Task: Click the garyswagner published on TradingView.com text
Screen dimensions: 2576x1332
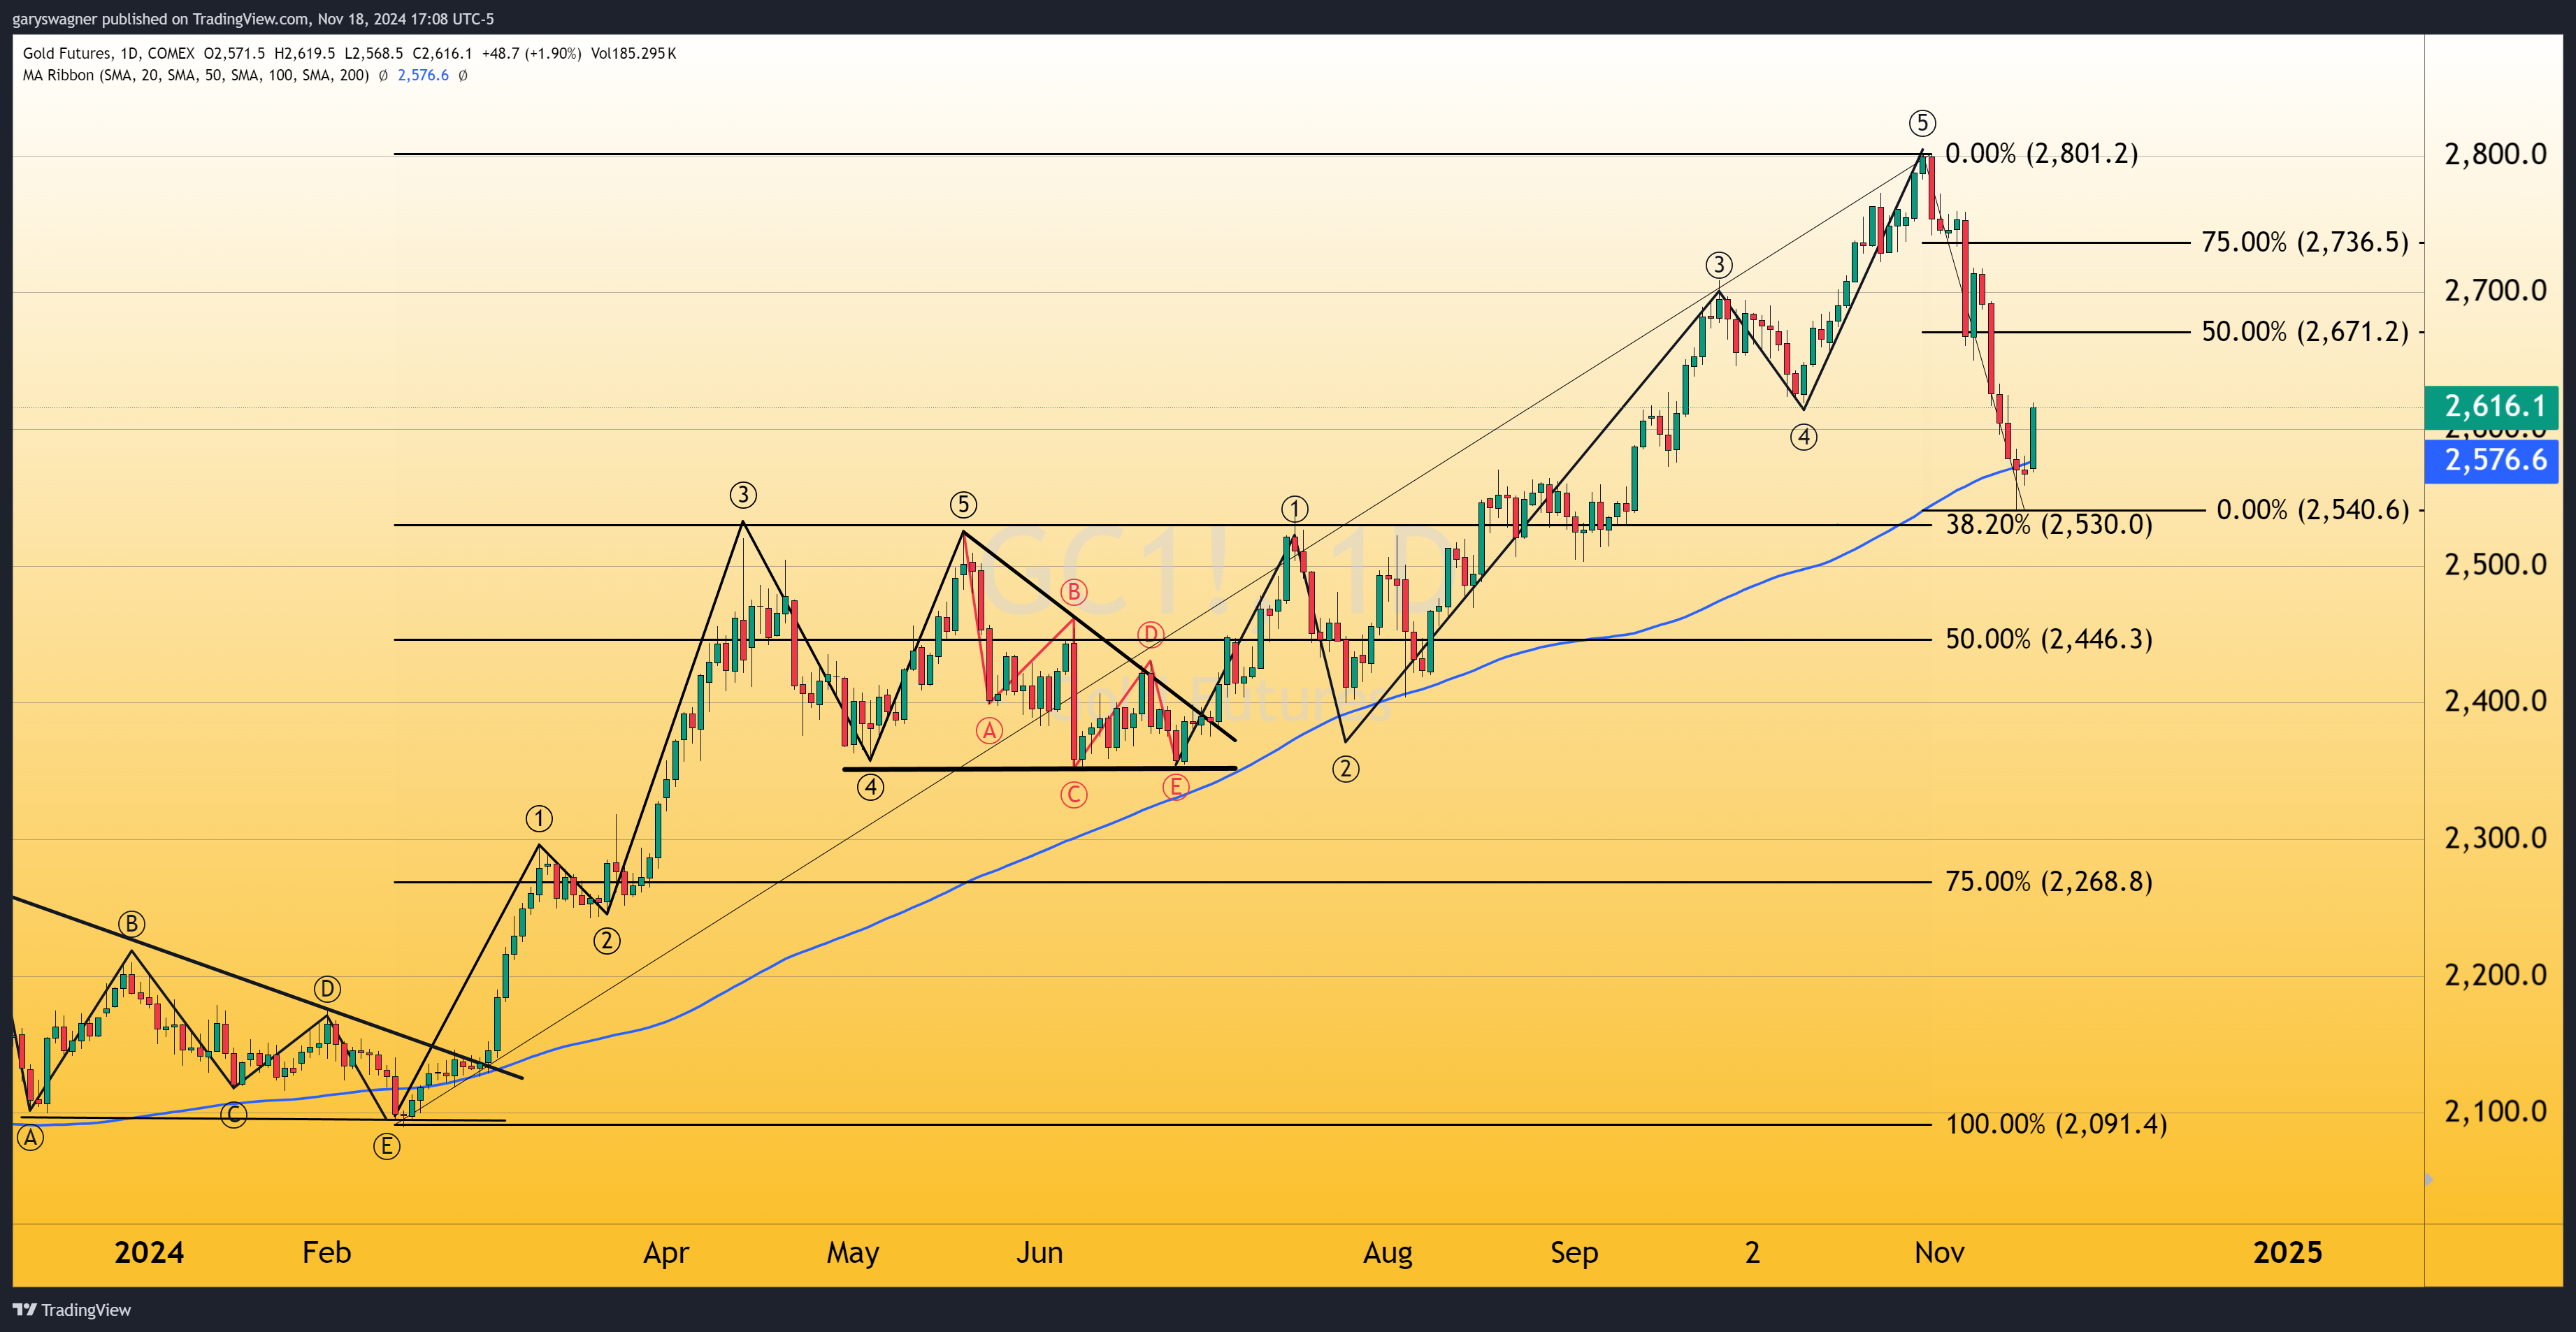Action: [x=160, y=18]
